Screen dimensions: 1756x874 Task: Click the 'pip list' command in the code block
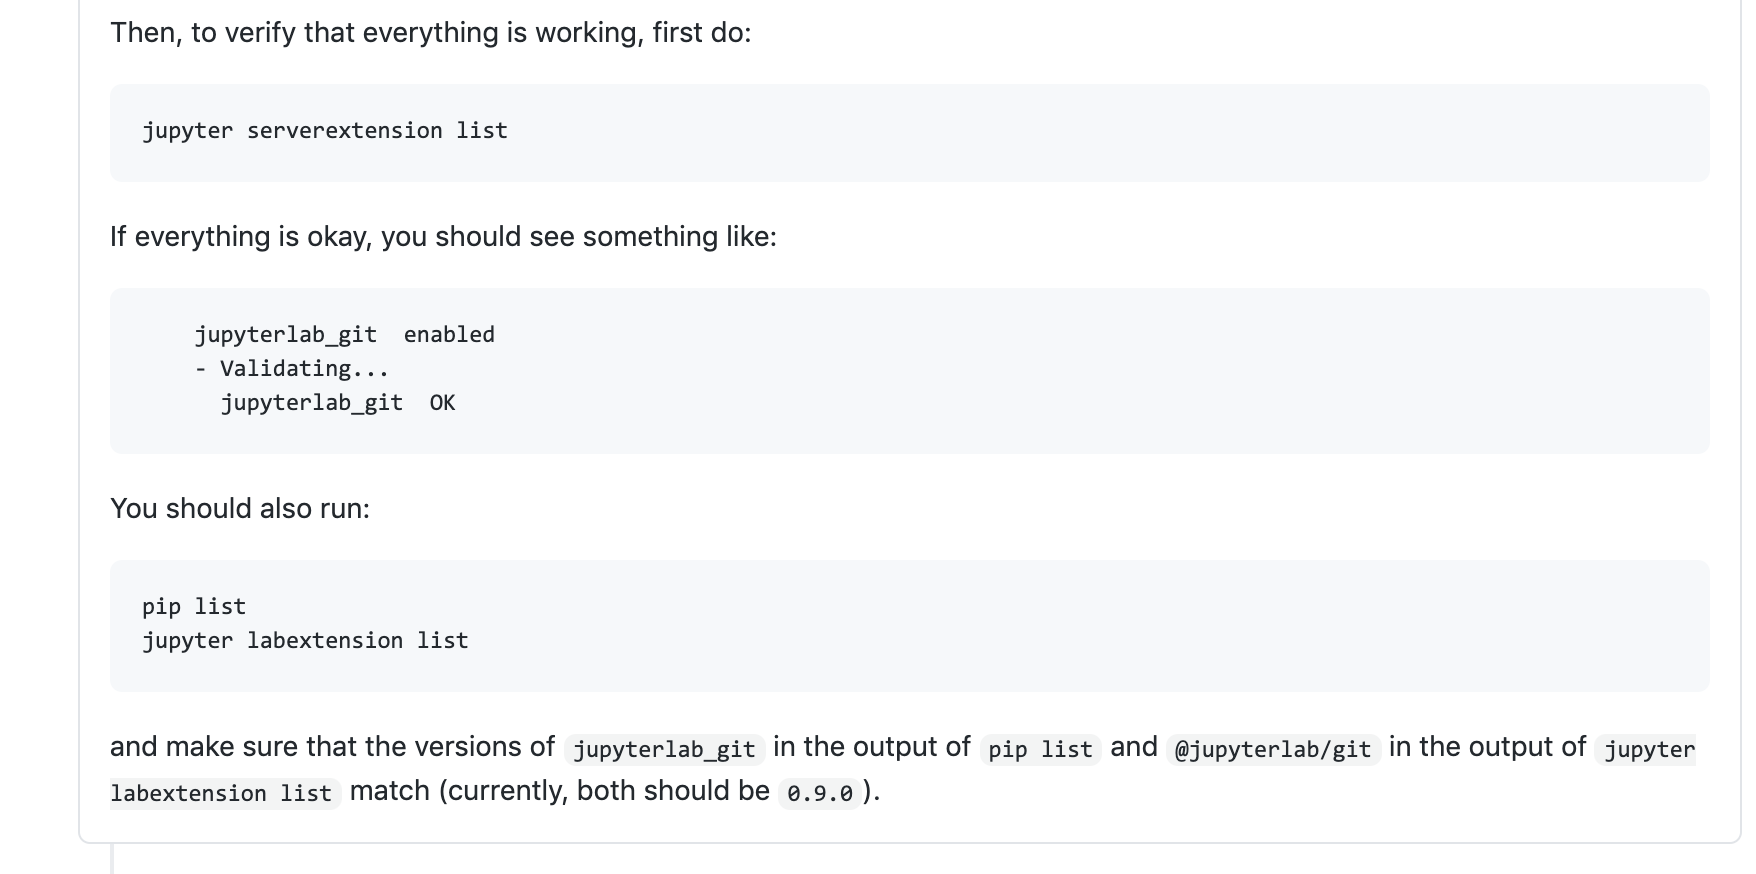point(194,607)
